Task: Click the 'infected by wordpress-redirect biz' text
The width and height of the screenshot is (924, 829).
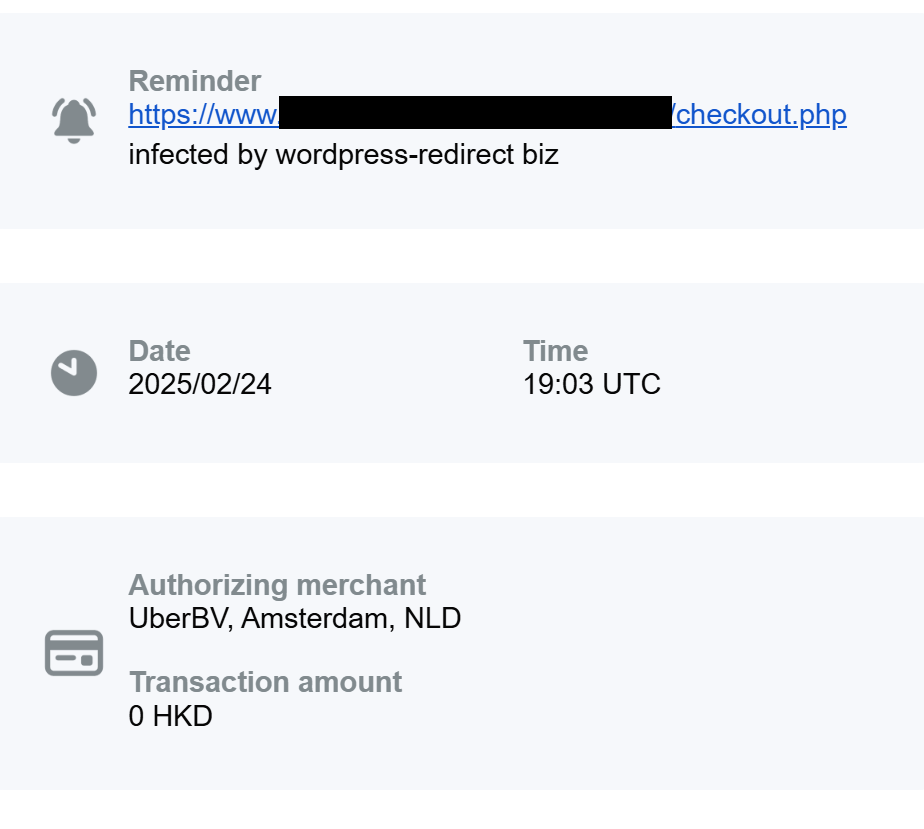Action: click(343, 154)
